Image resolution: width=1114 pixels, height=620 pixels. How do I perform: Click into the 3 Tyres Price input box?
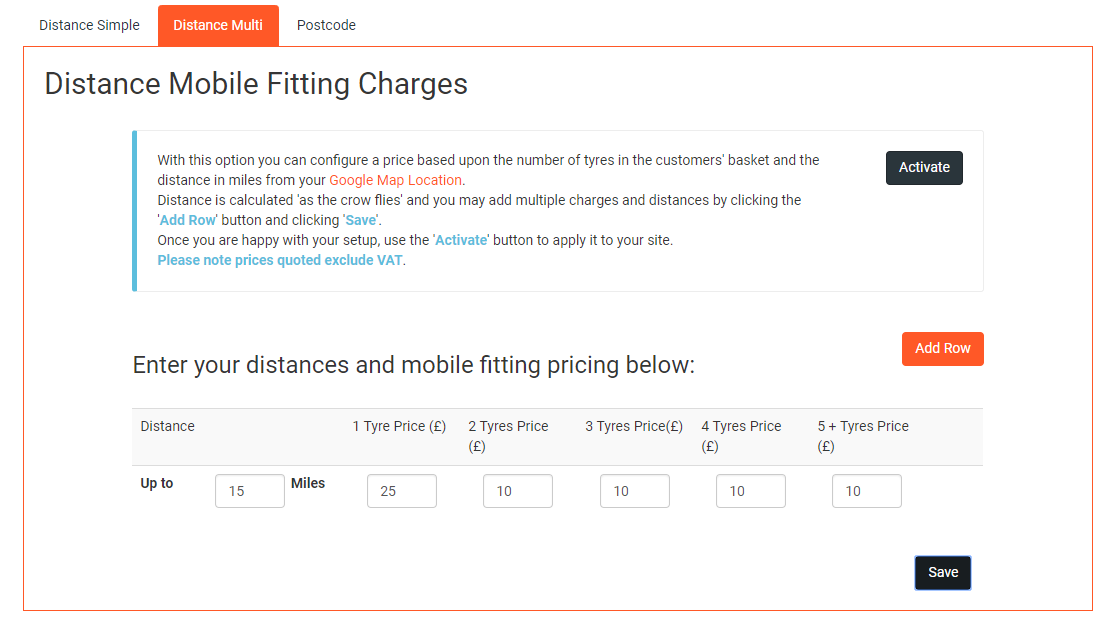pyautogui.click(x=634, y=491)
